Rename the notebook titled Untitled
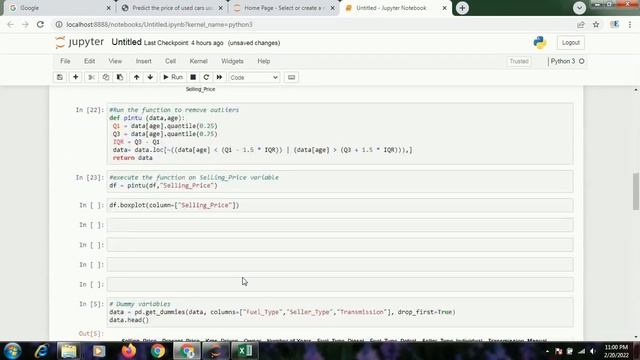This screenshot has height=360, width=640. (x=127, y=42)
